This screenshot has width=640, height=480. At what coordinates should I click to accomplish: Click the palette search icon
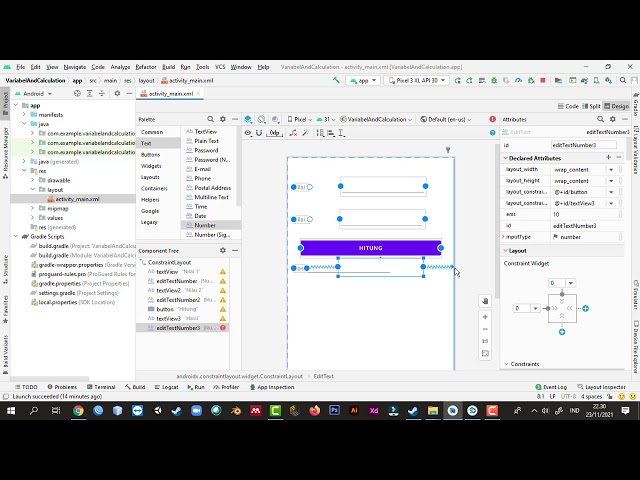[x=210, y=119]
